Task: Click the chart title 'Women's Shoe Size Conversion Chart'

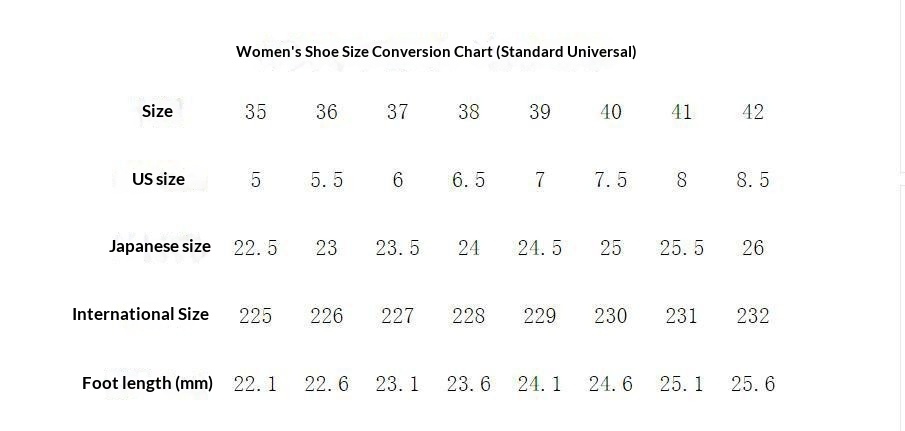Action: click(x=436, y=51)
